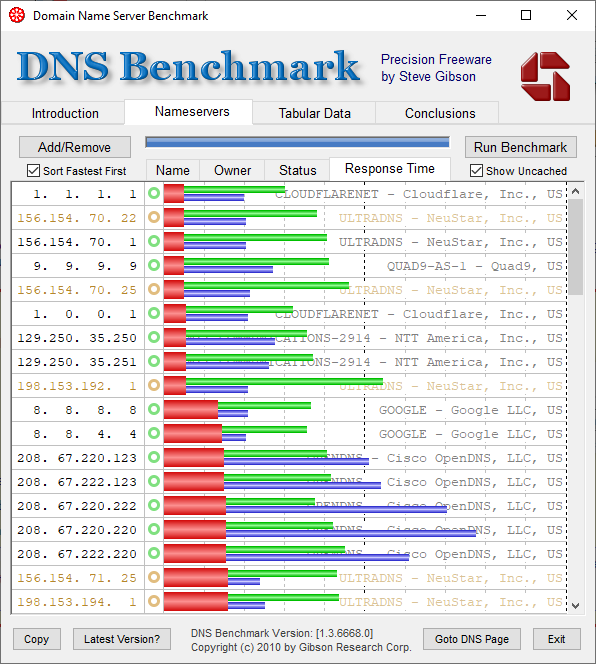Click the status circle icon for 1.1.1.1
Viewport: 596px width, 664px height.
[154, 194]
